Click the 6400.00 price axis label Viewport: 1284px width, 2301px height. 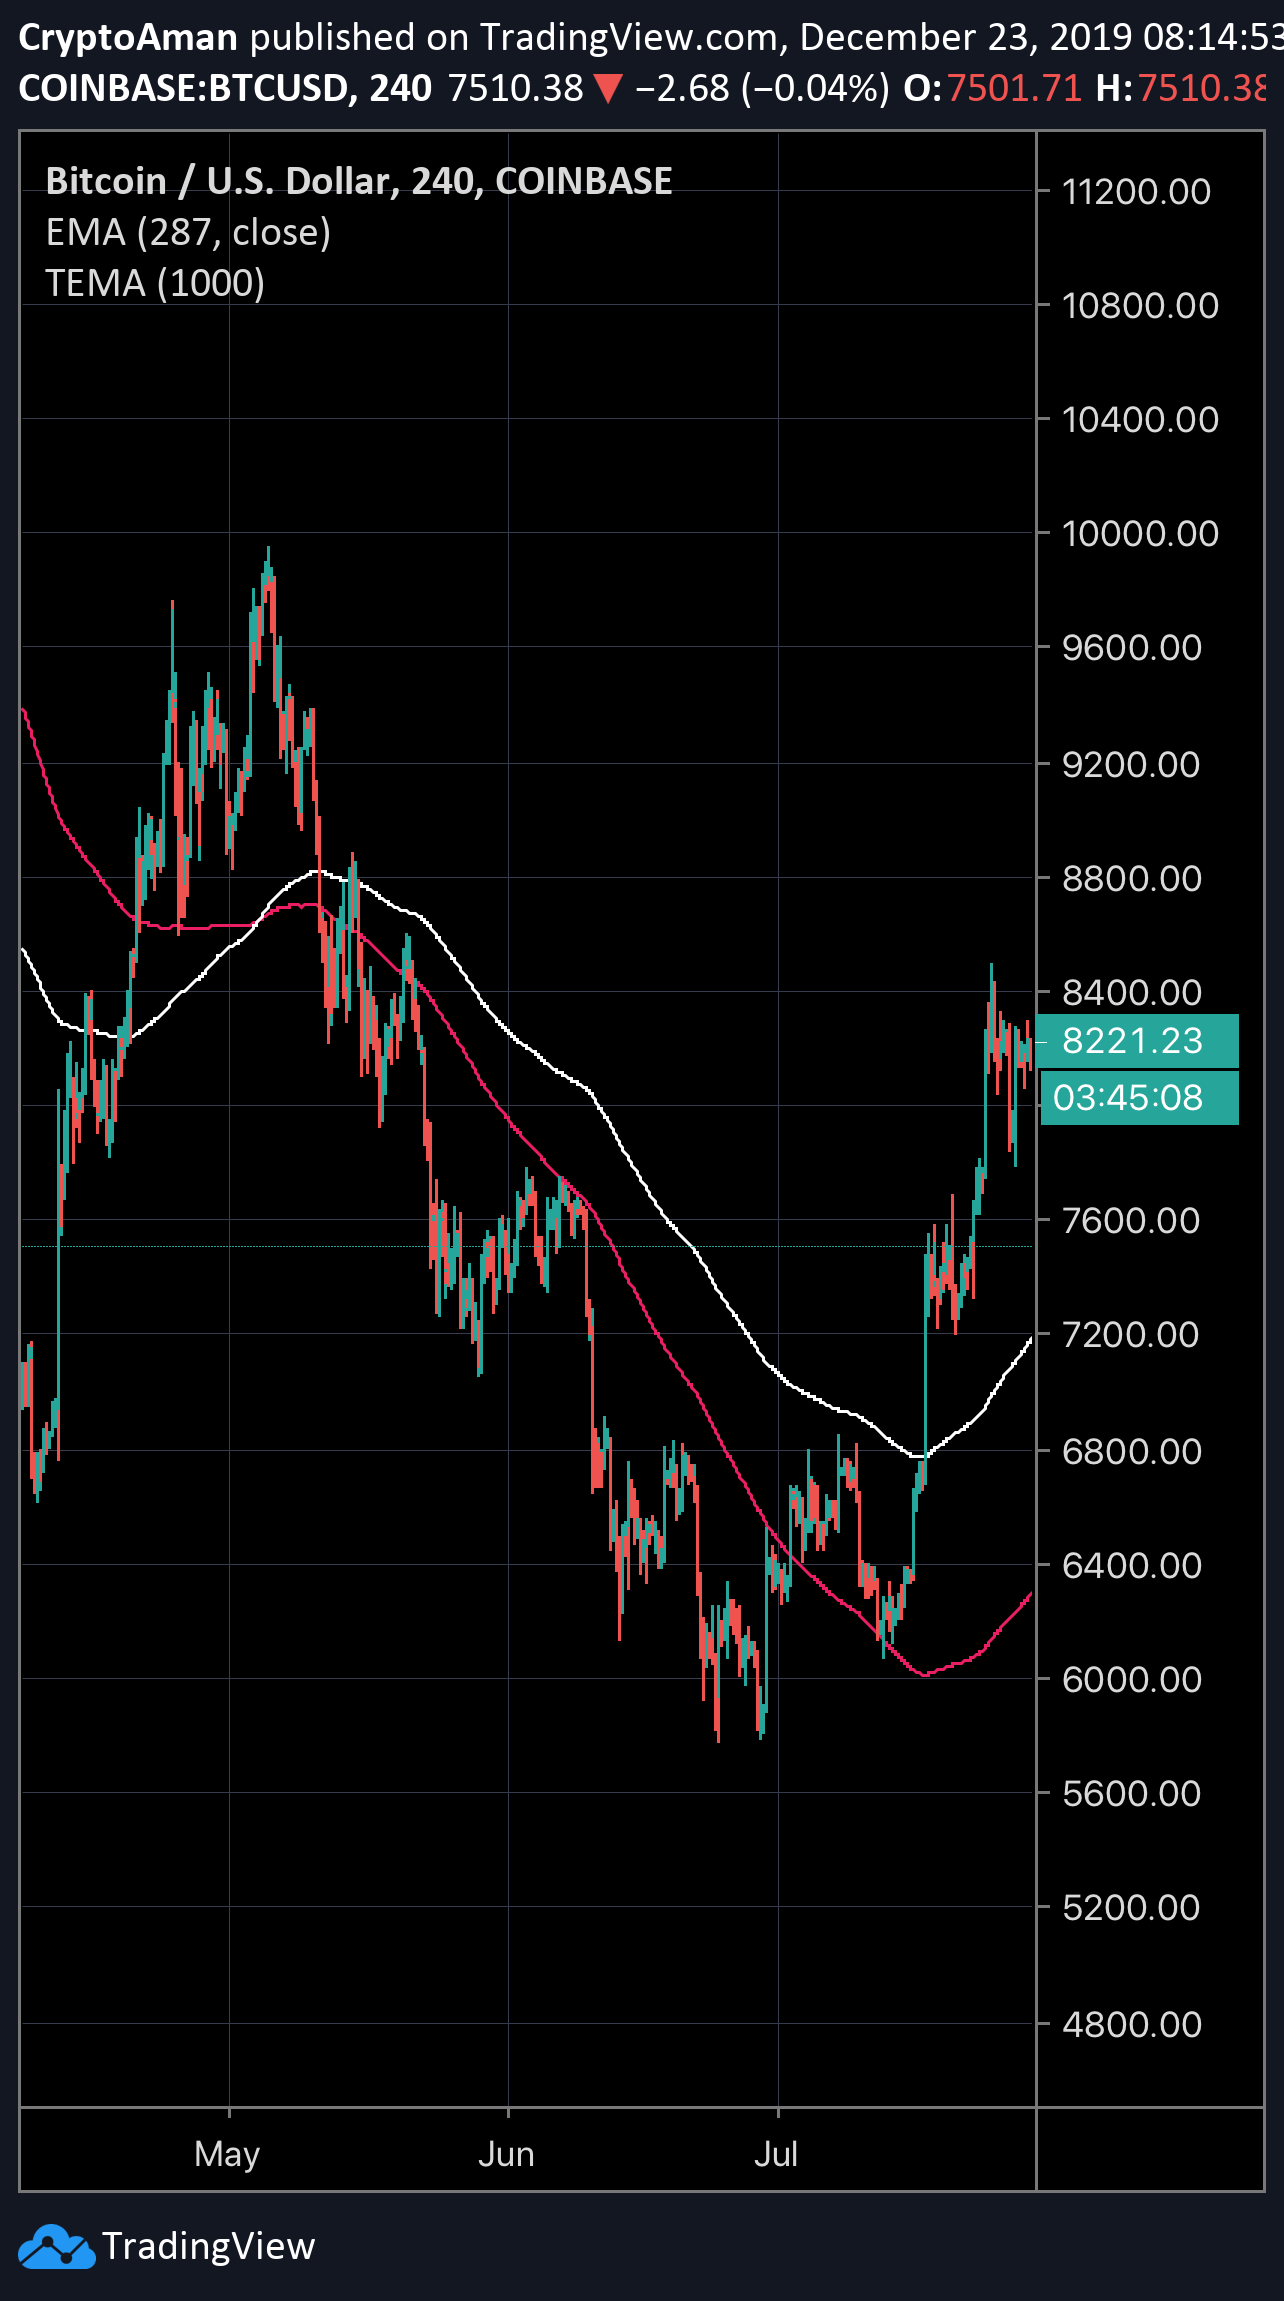[x=1131, y=1565]
